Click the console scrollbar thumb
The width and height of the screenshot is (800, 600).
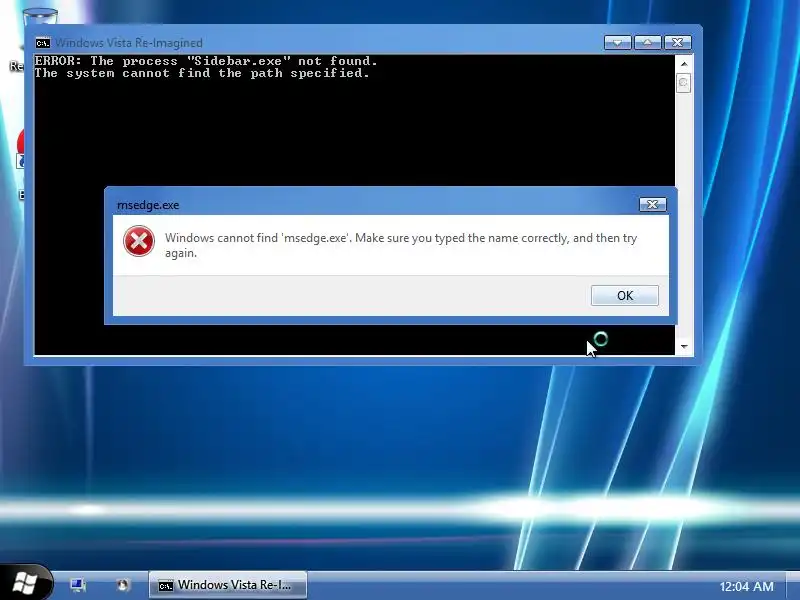(684, 83)
